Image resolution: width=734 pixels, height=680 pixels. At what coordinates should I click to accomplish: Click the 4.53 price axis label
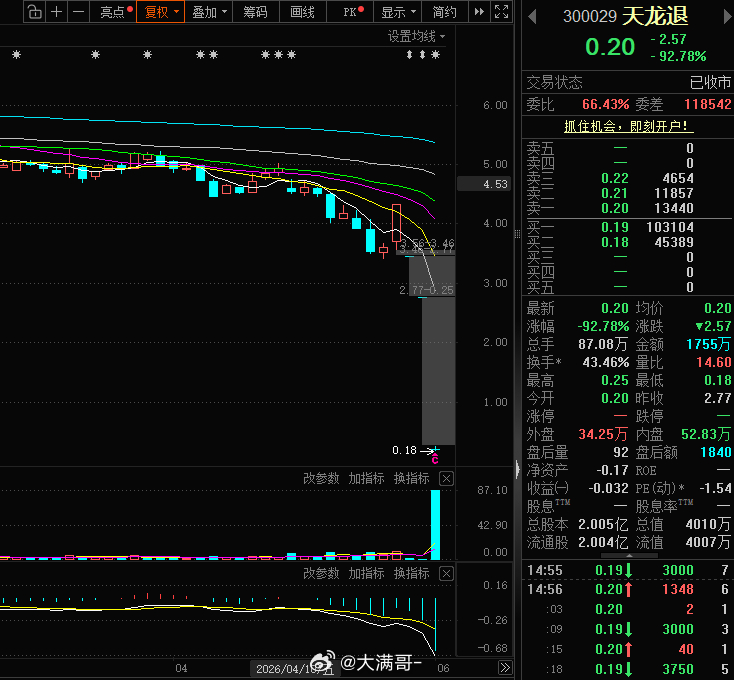click(484, 184)
